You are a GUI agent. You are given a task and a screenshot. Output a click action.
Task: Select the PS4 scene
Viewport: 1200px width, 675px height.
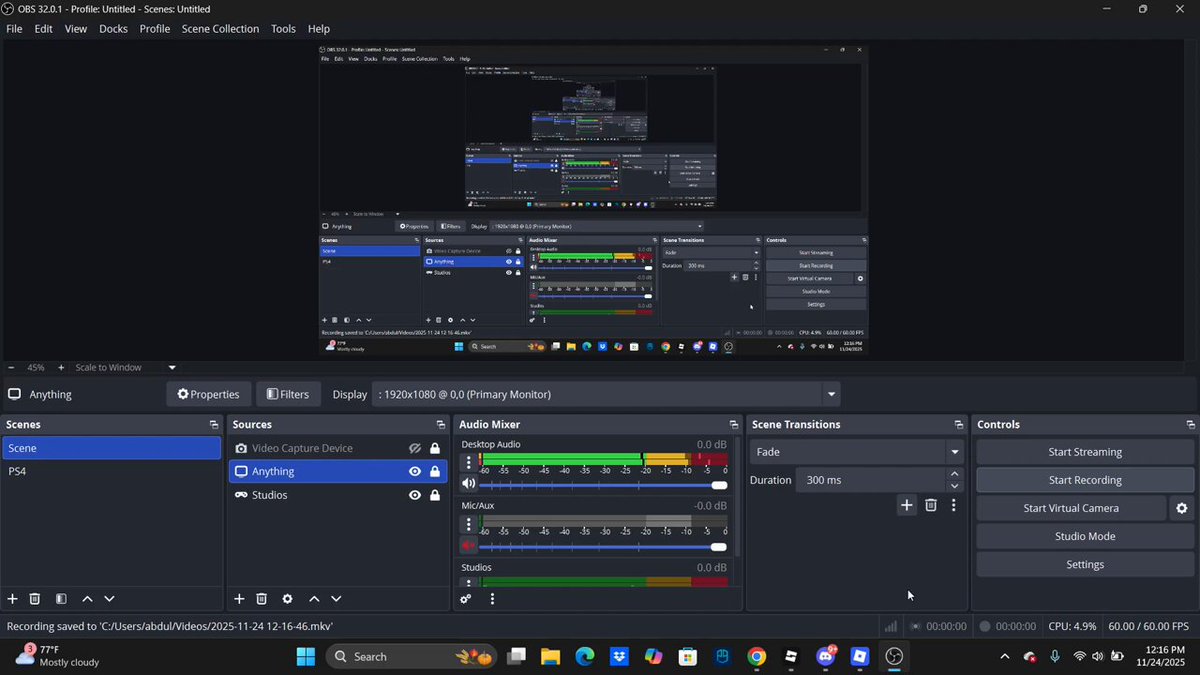(111, 471)
